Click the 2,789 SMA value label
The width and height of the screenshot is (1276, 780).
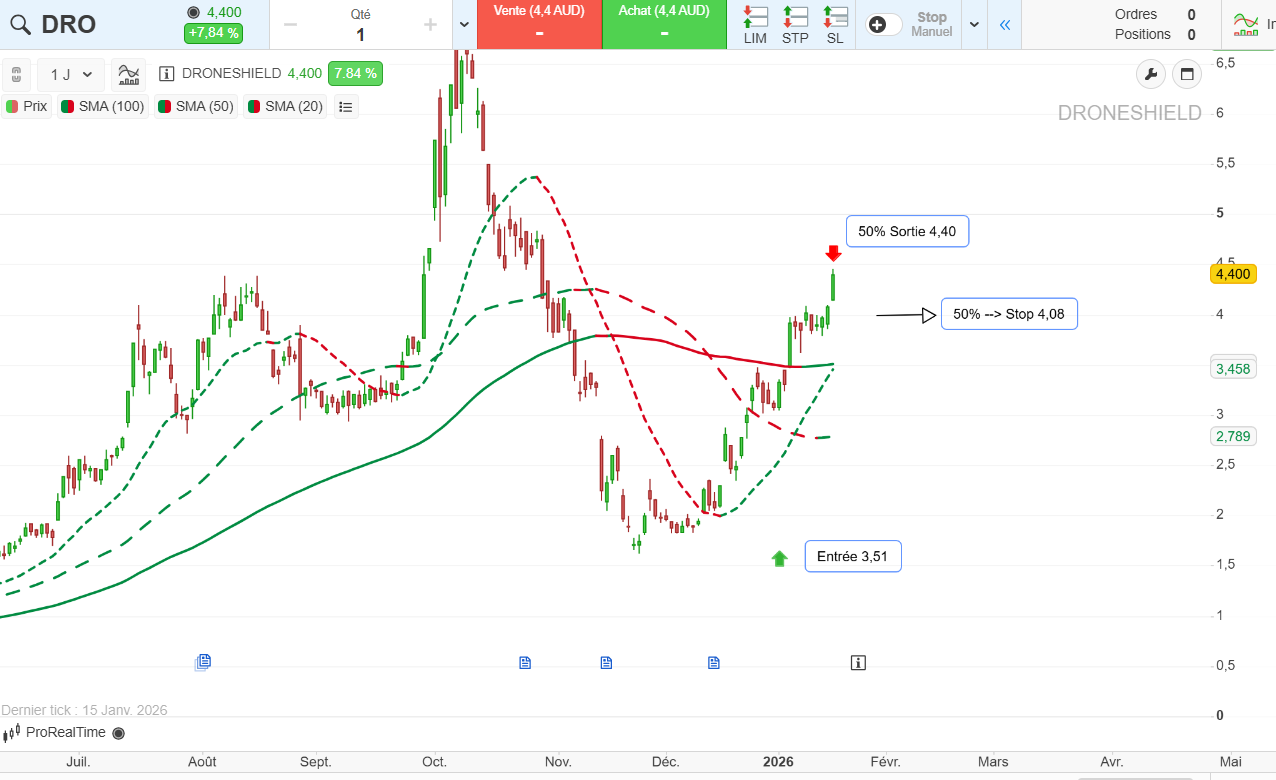coord(1233,436)
